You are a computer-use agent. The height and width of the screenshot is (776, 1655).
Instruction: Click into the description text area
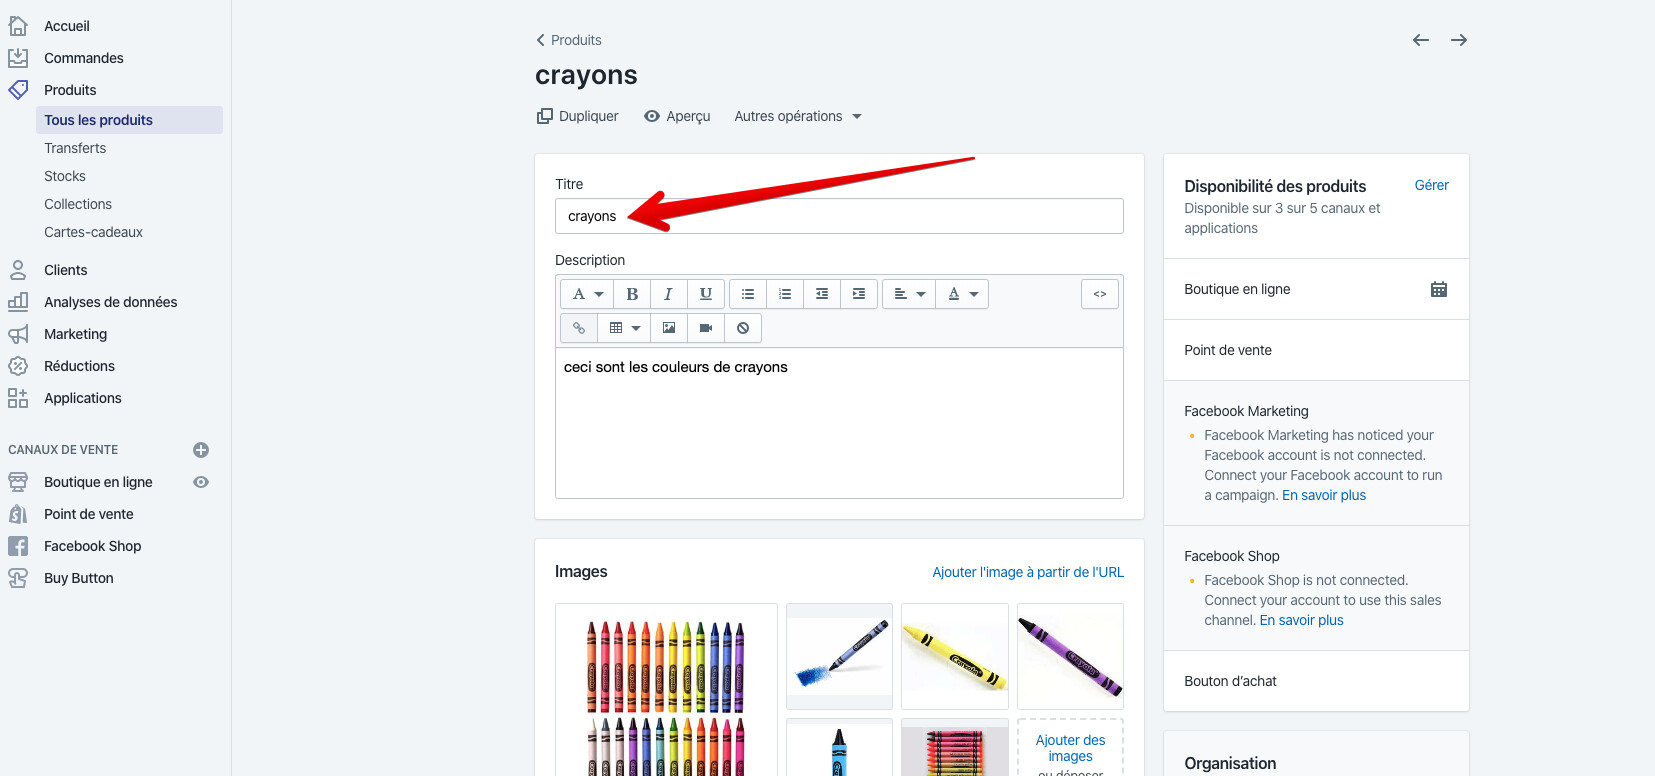click(839, 423)
